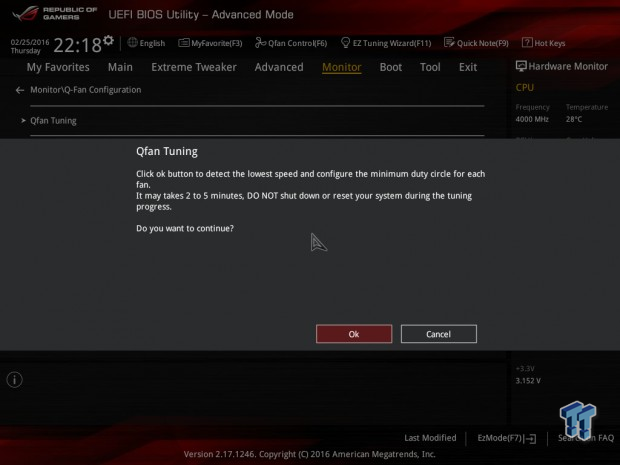Click the Hardware Monitor screen icon
Screen dimensions: 620x465
[x=521, y=66]
